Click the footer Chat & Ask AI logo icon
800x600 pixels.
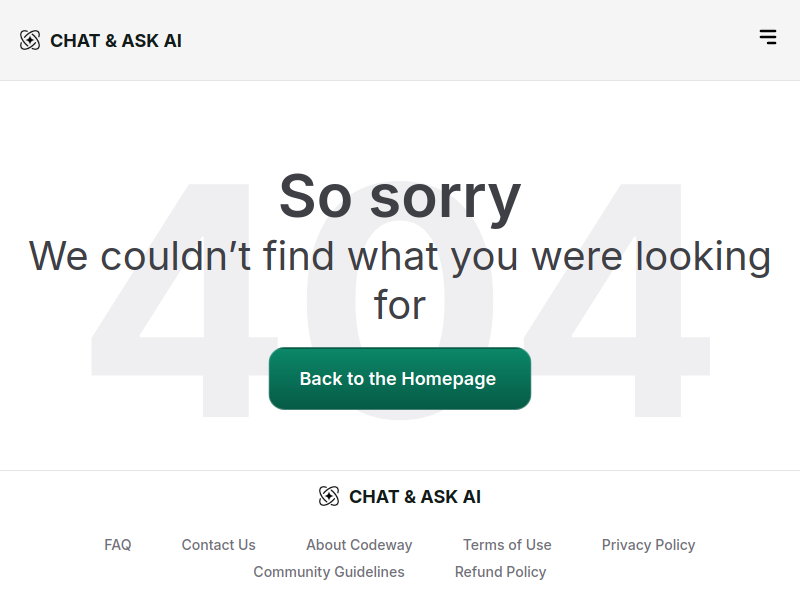[x=329, y=496]
